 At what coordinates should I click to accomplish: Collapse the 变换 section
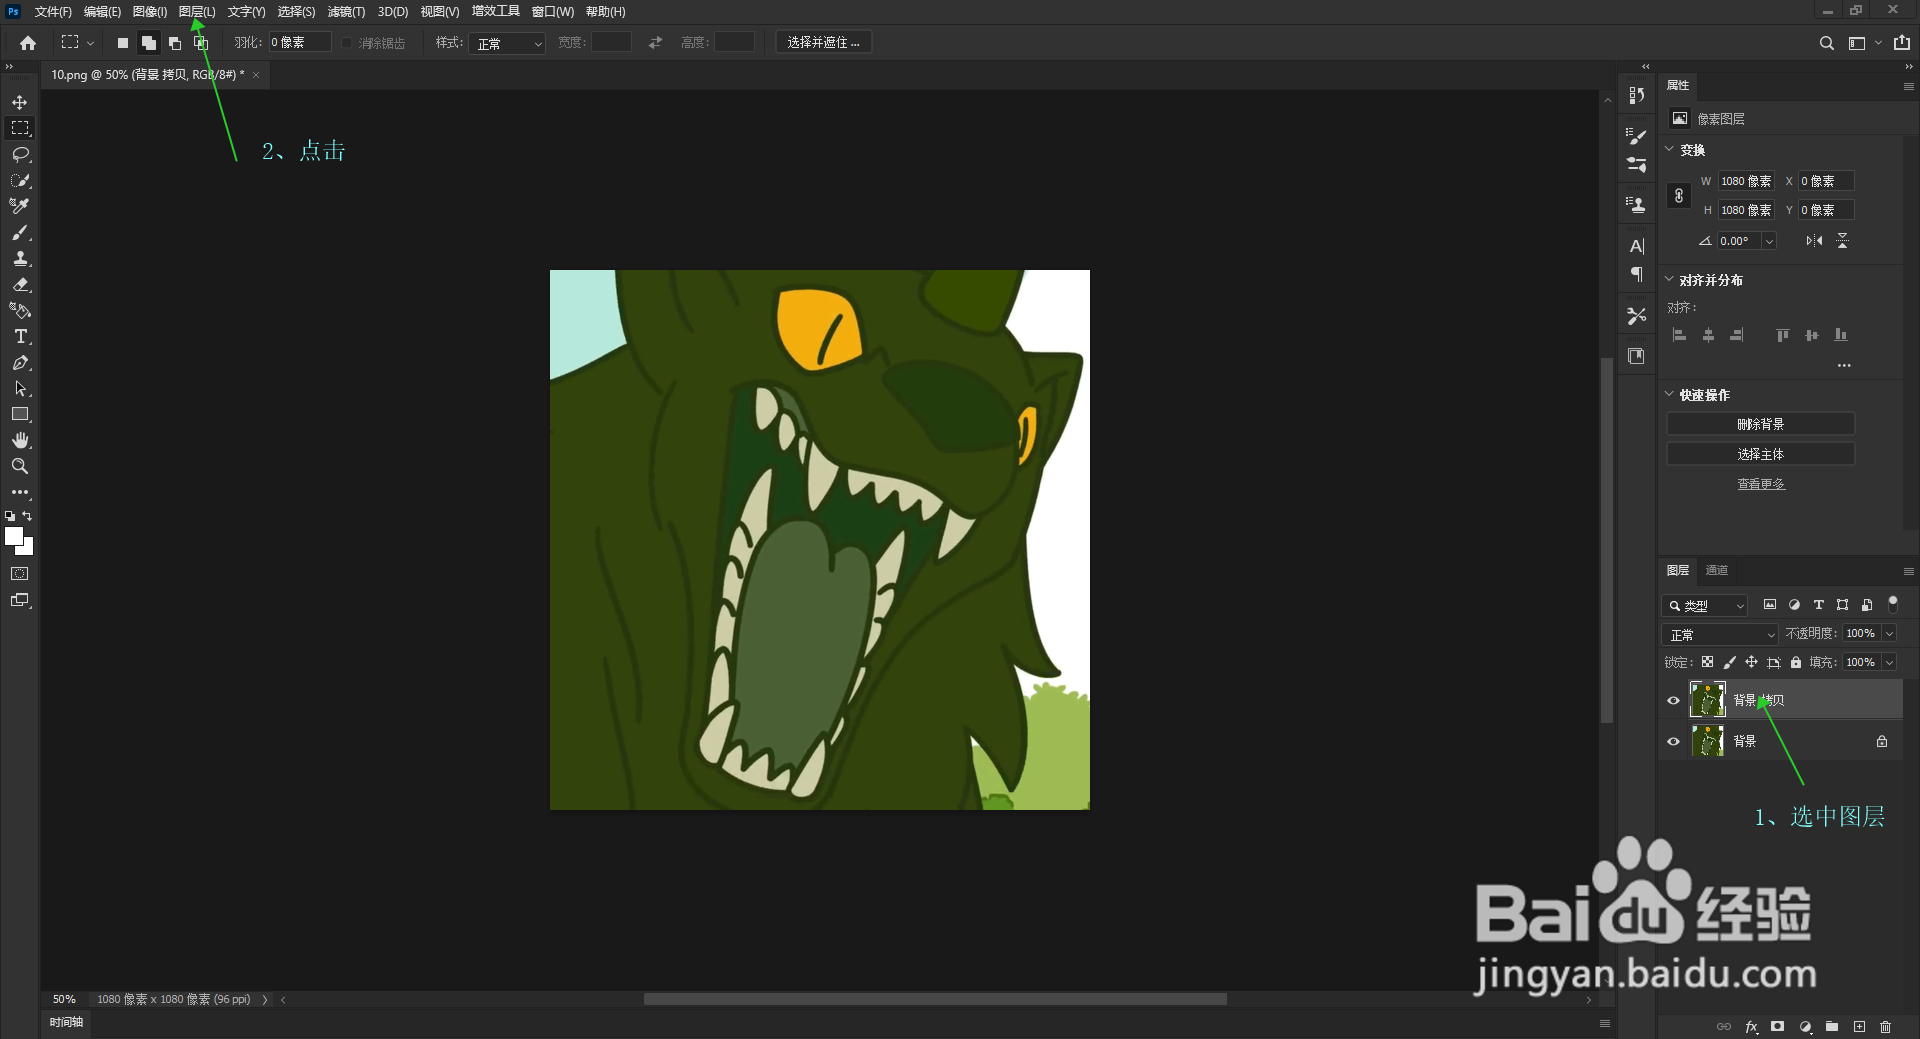coord(1669,150)
